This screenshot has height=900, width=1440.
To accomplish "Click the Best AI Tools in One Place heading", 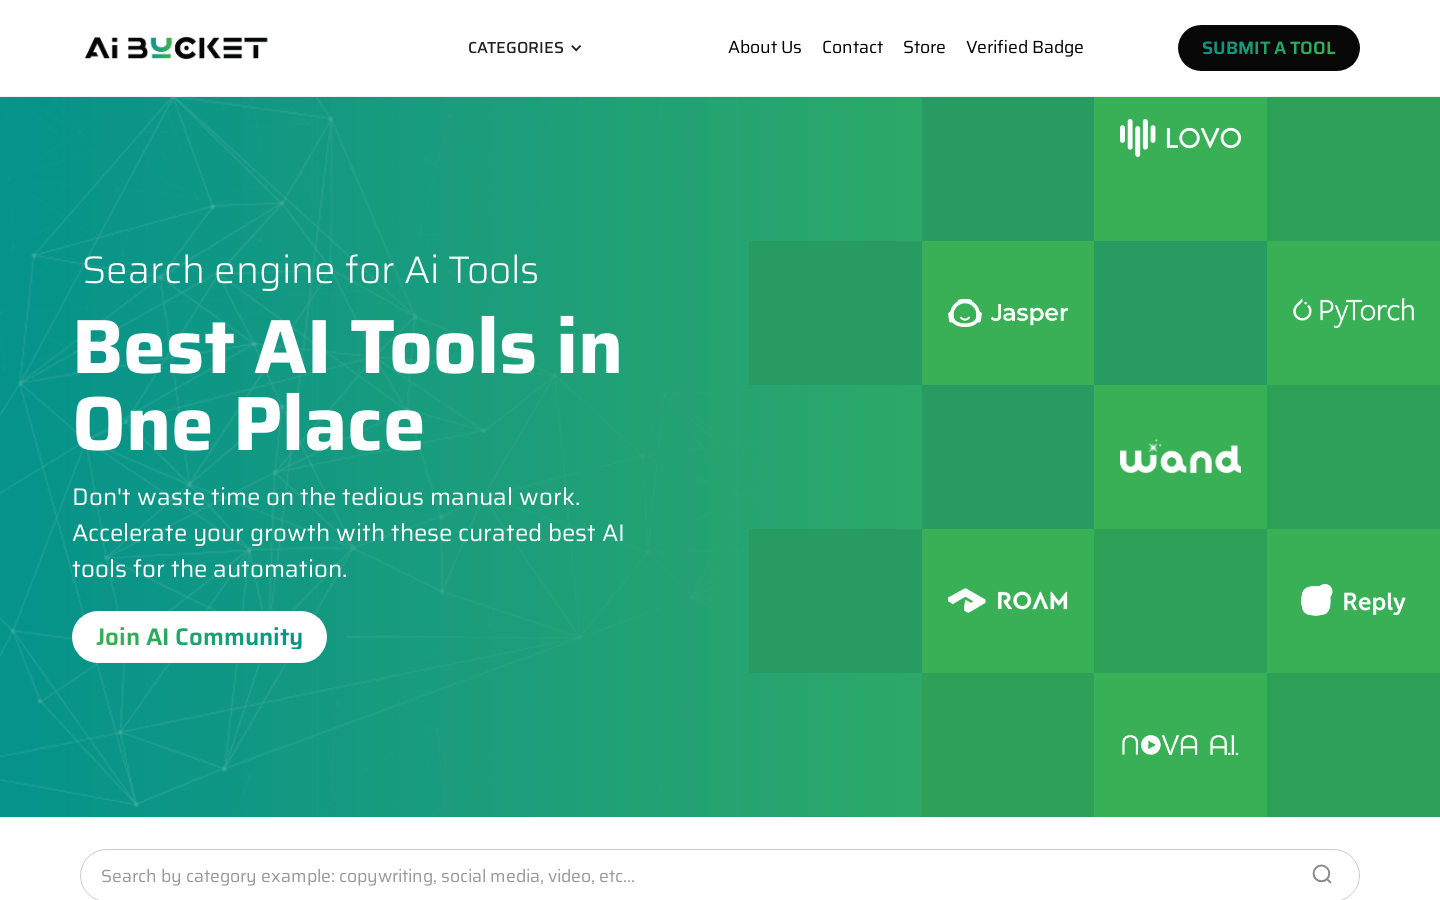I will click(x=347, y=385).
